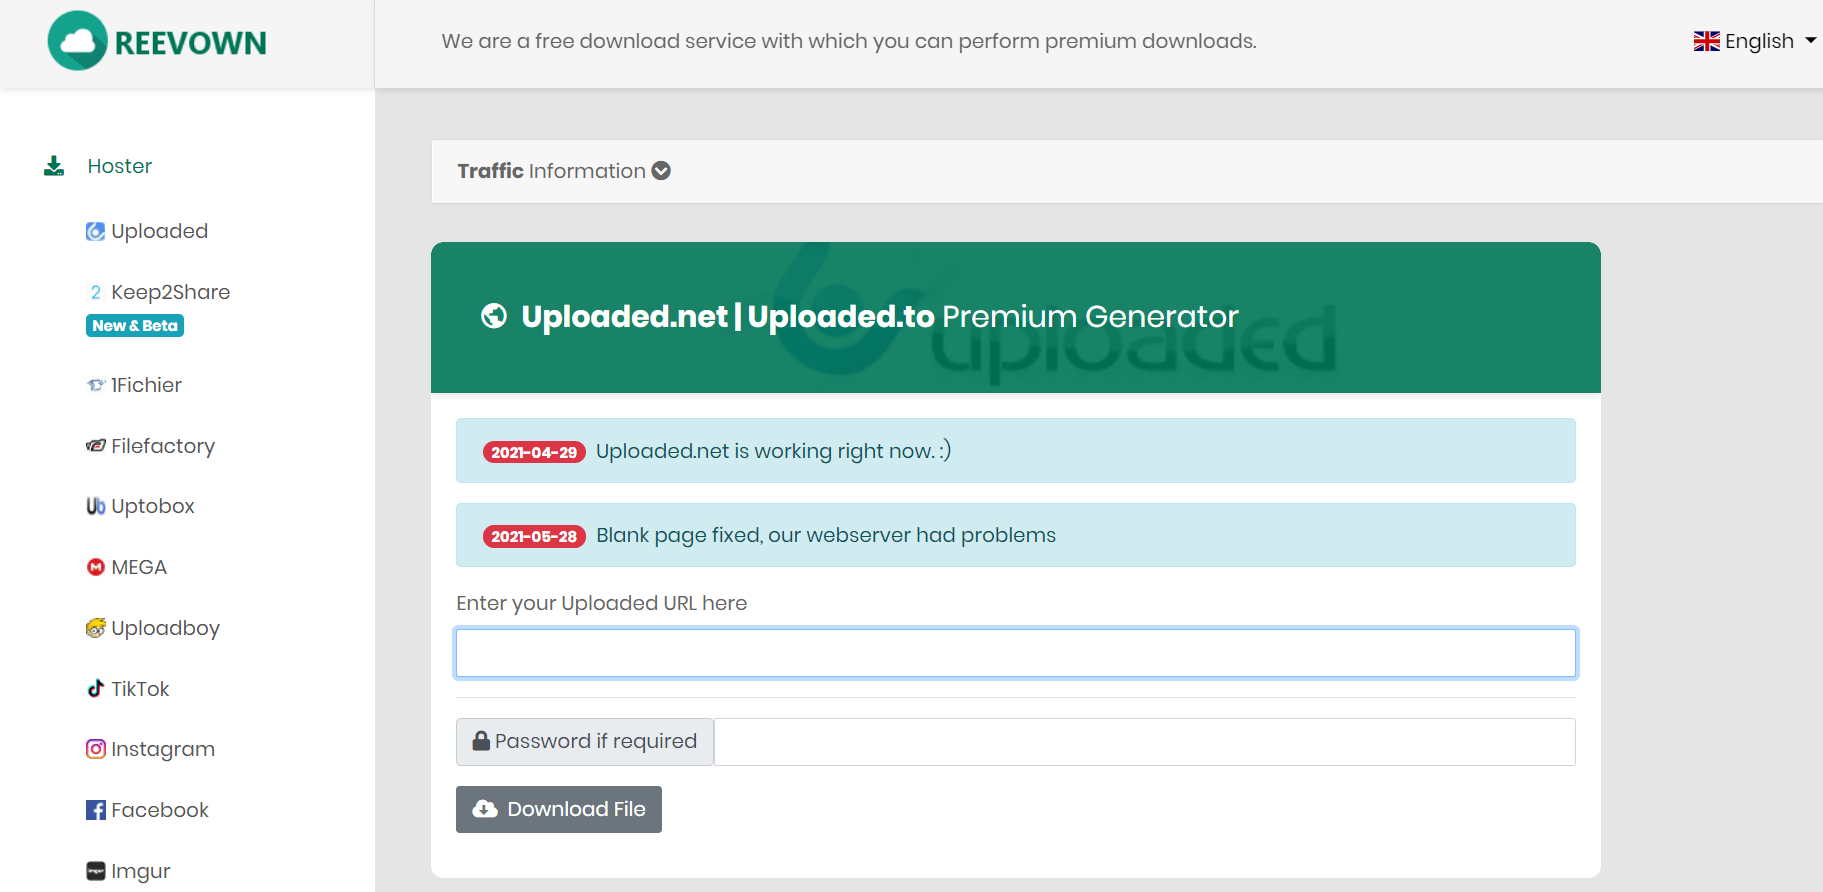Click the globe icon in generator header
The height and width of the screenshot is (892, 1823).
pos(494,316)
